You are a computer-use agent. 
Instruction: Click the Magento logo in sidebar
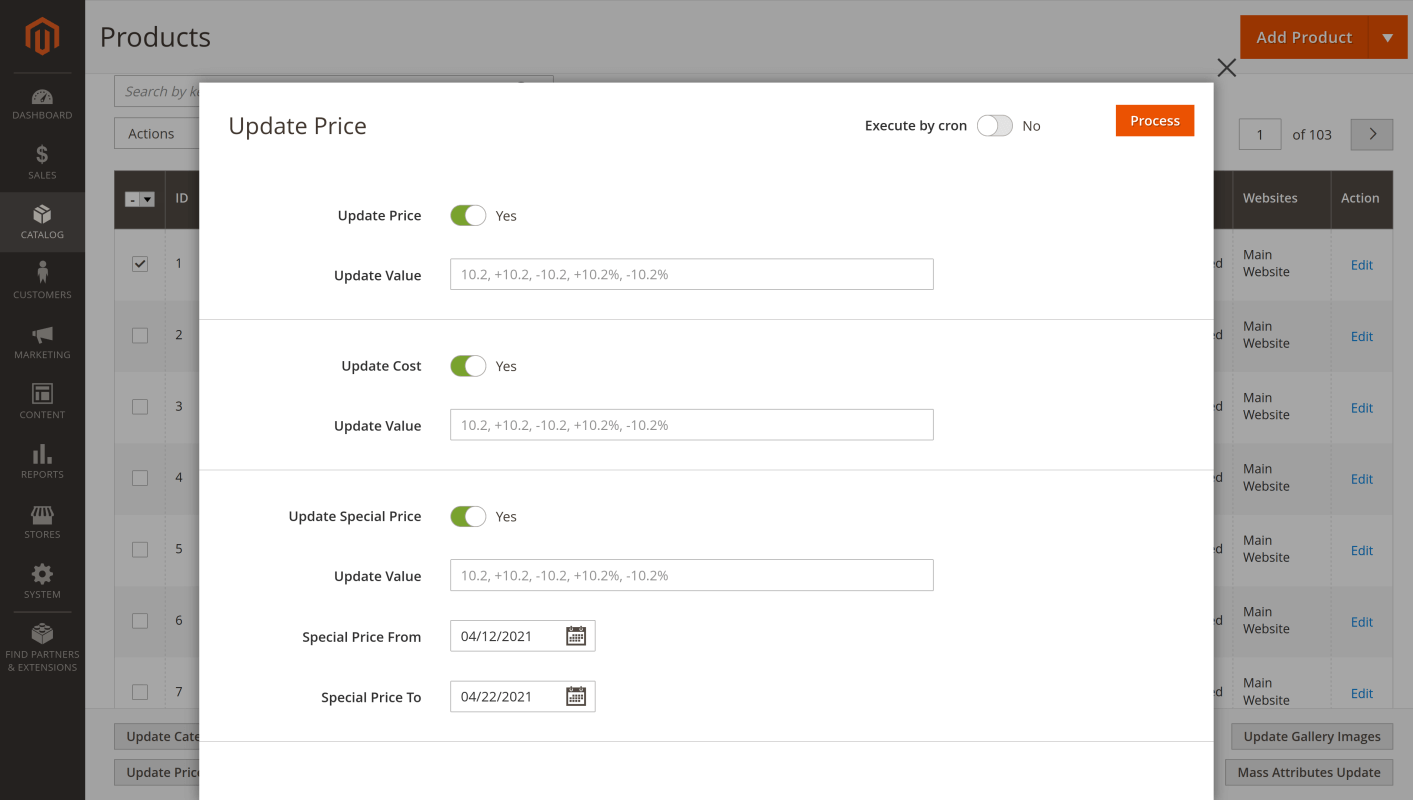point(41,36)
